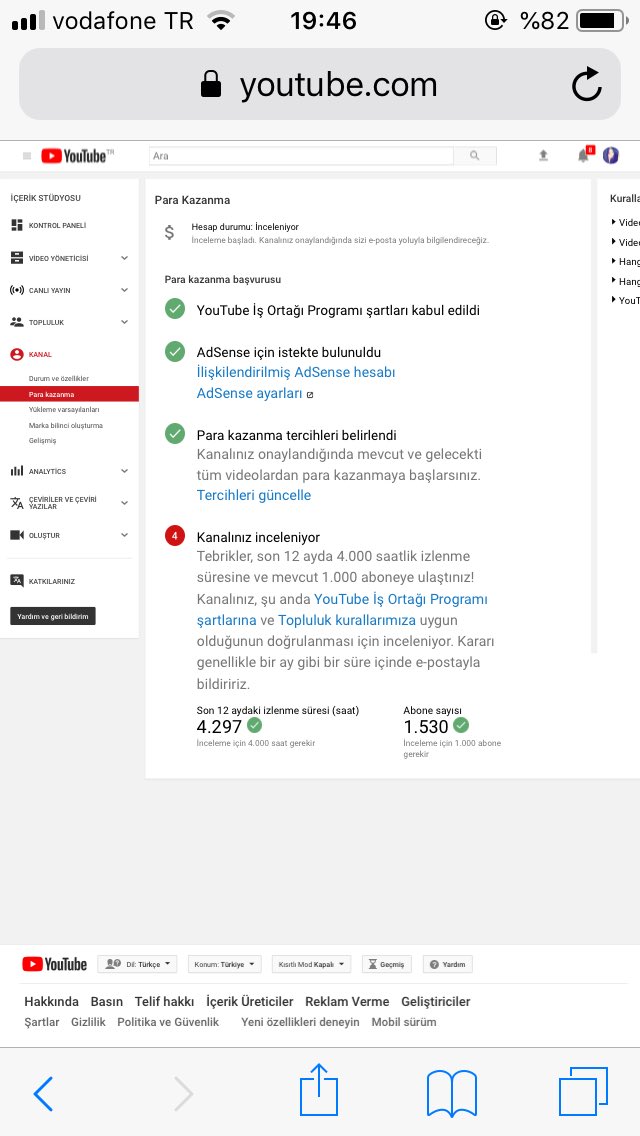This screenshot has width=640, height=1136.
Task: Focus the Ara search field
Action: pos(301,156)
